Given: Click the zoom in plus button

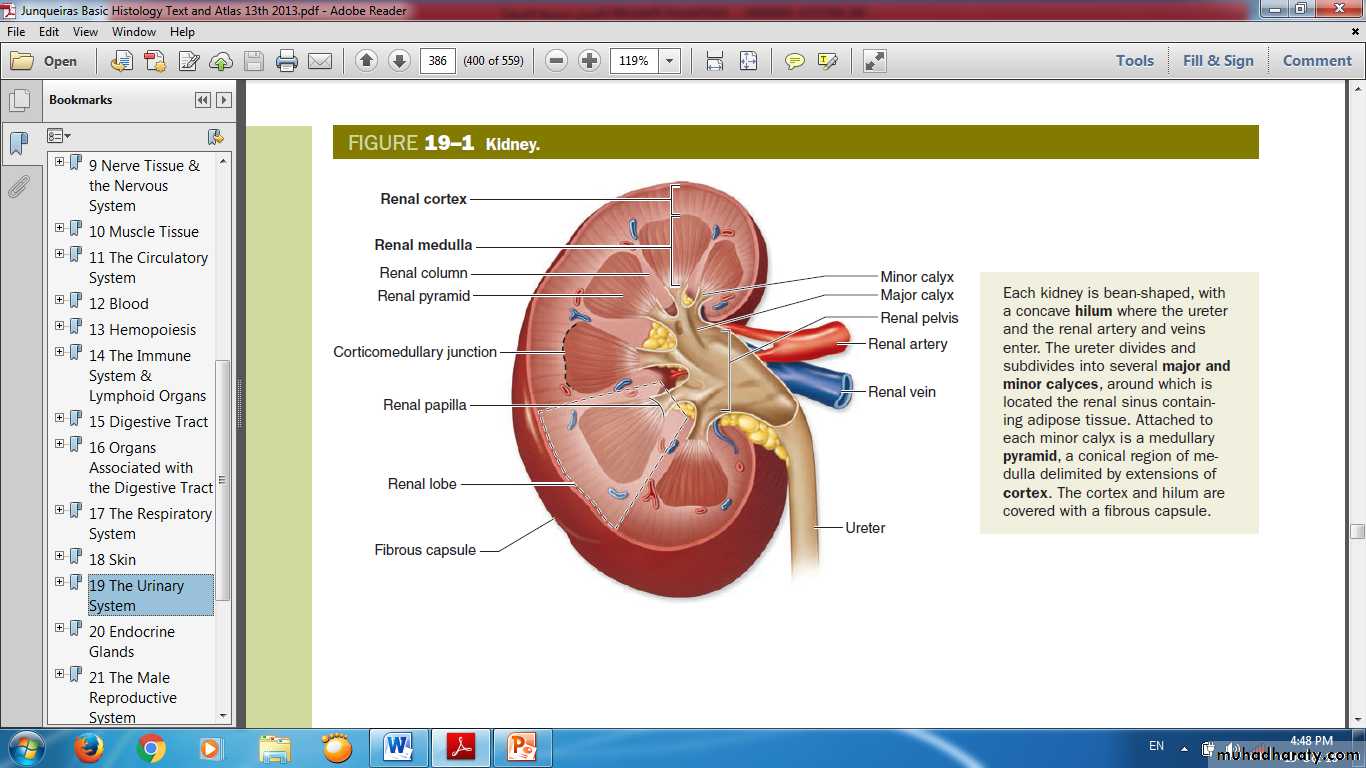Looking at the screenshot, I should click(x=590, y=61).
